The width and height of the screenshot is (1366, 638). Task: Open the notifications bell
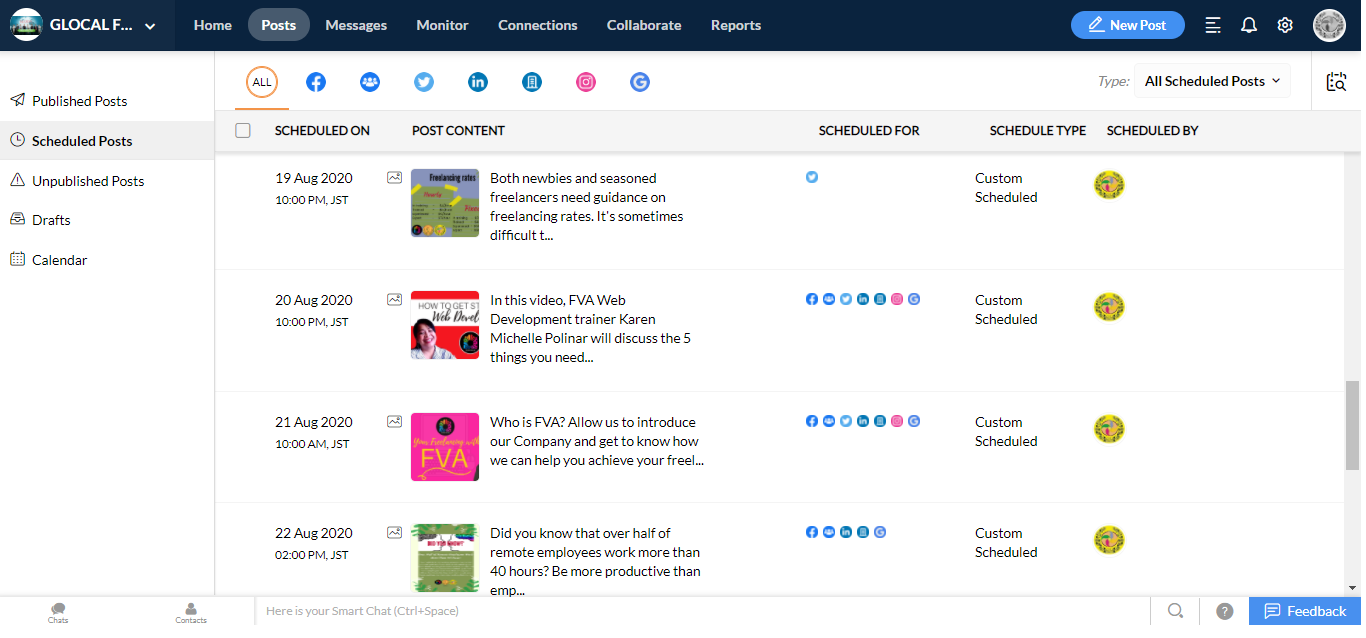(1249, 25)
